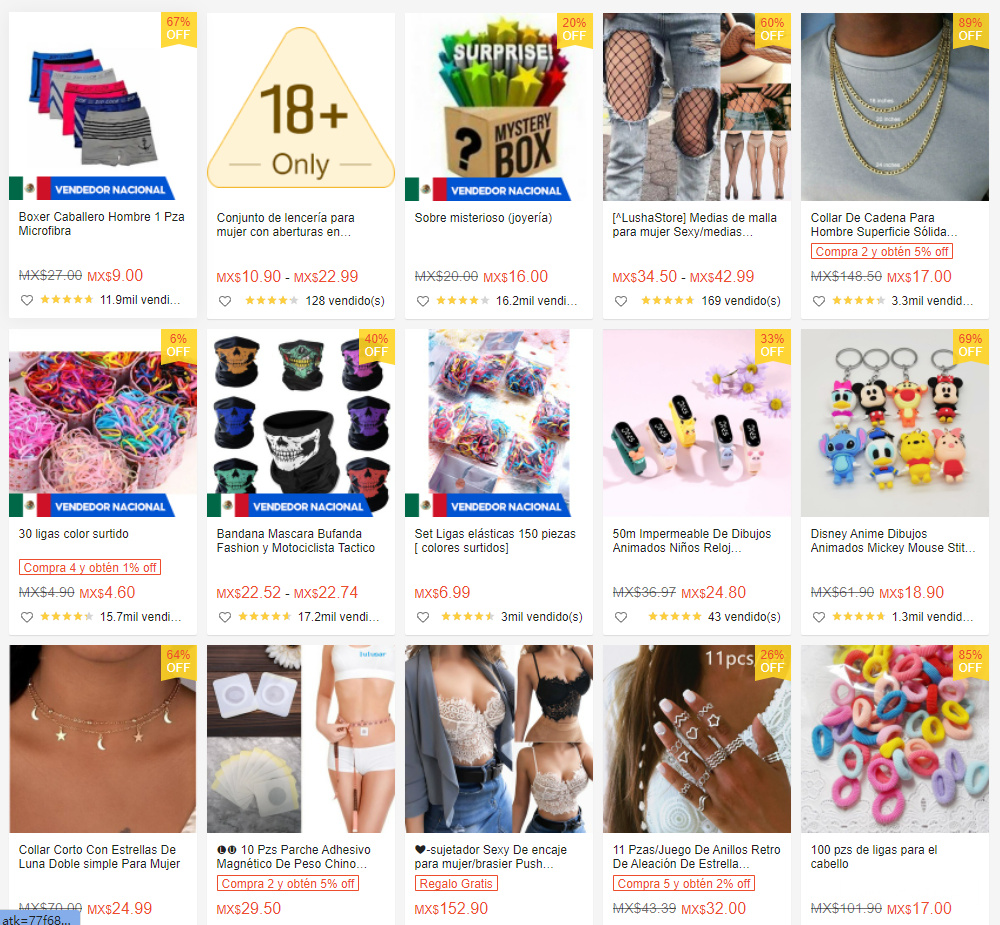Favorite the 50m Impermeable Reloj heart

[621, 617]
